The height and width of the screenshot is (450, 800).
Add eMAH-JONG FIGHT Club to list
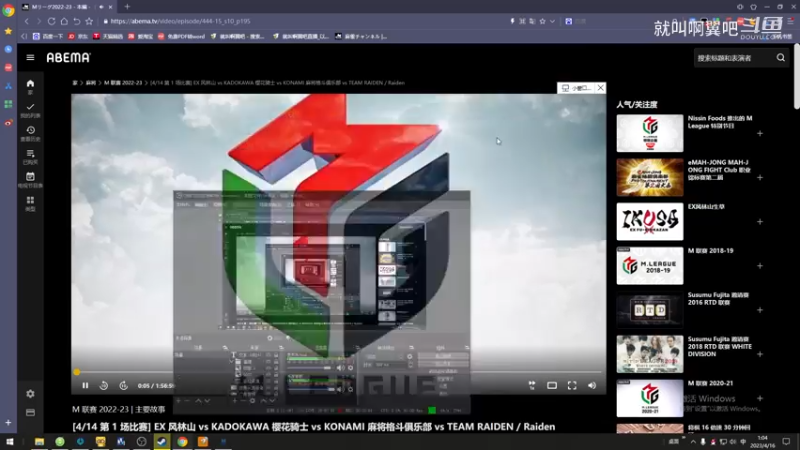point(760,178)
